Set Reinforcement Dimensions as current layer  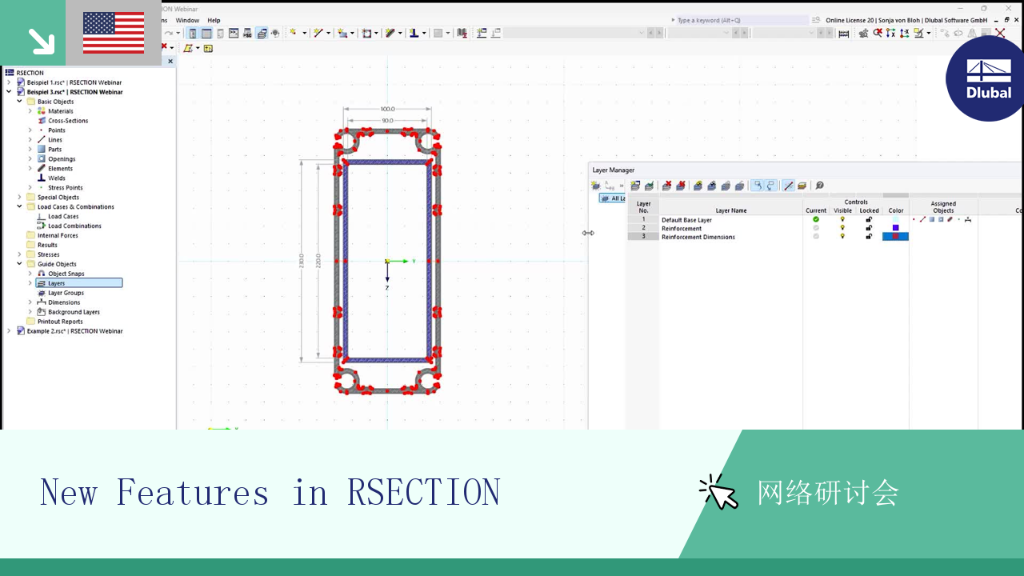(816, 236)
